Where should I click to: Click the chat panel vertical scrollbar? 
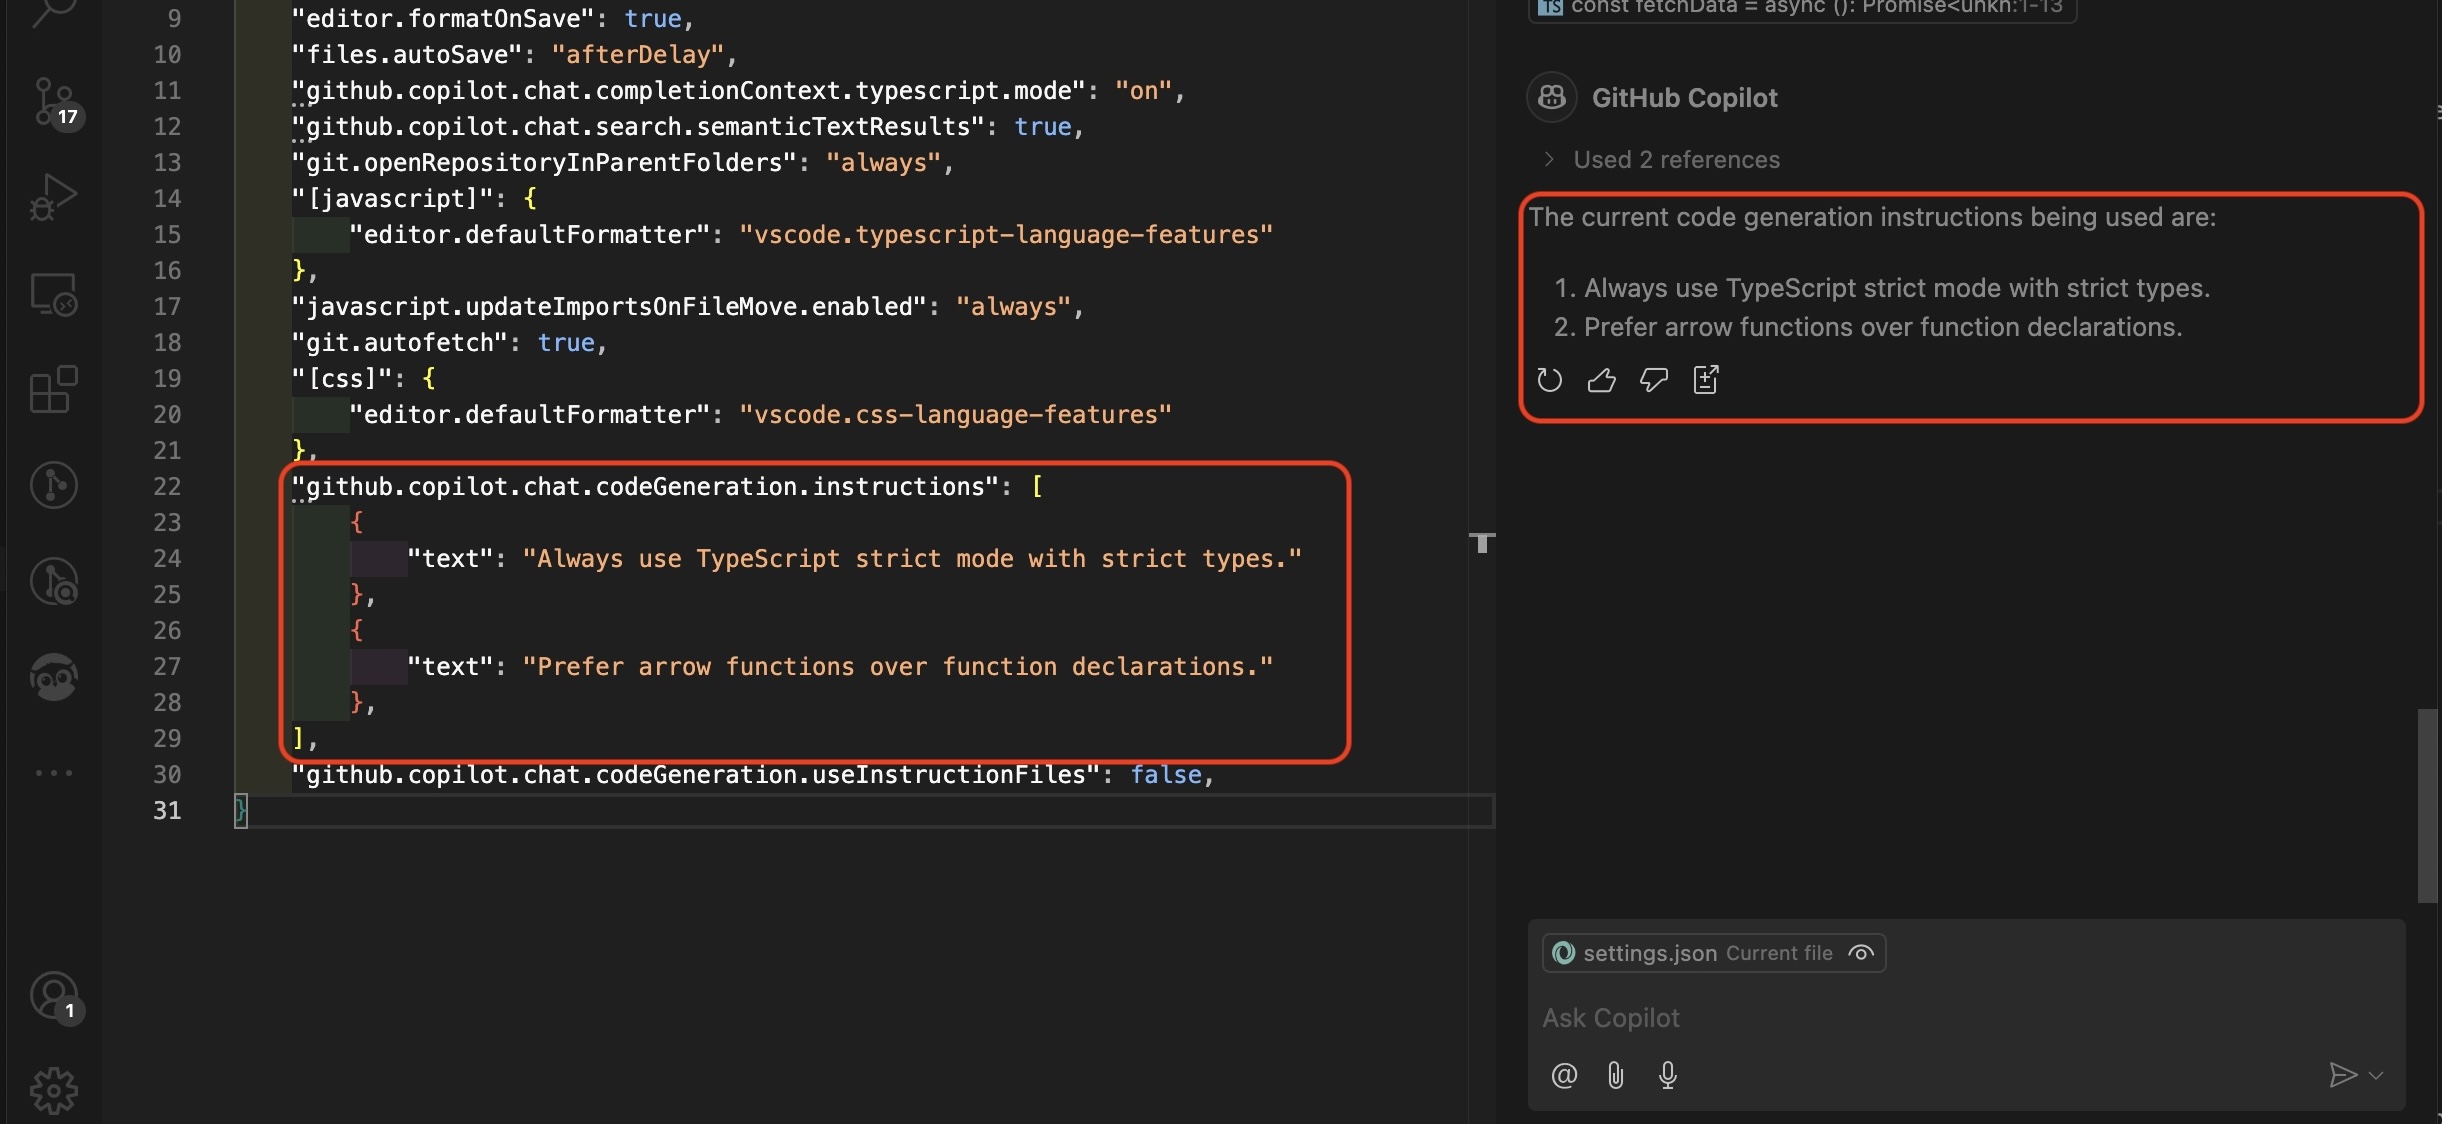click(2427, 805)
